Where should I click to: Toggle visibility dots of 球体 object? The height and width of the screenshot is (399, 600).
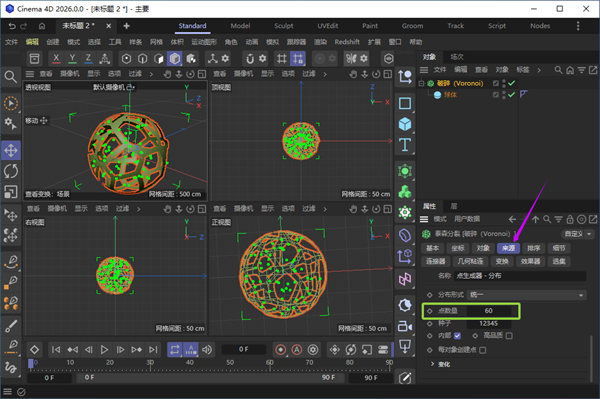[x=504, y=94]
